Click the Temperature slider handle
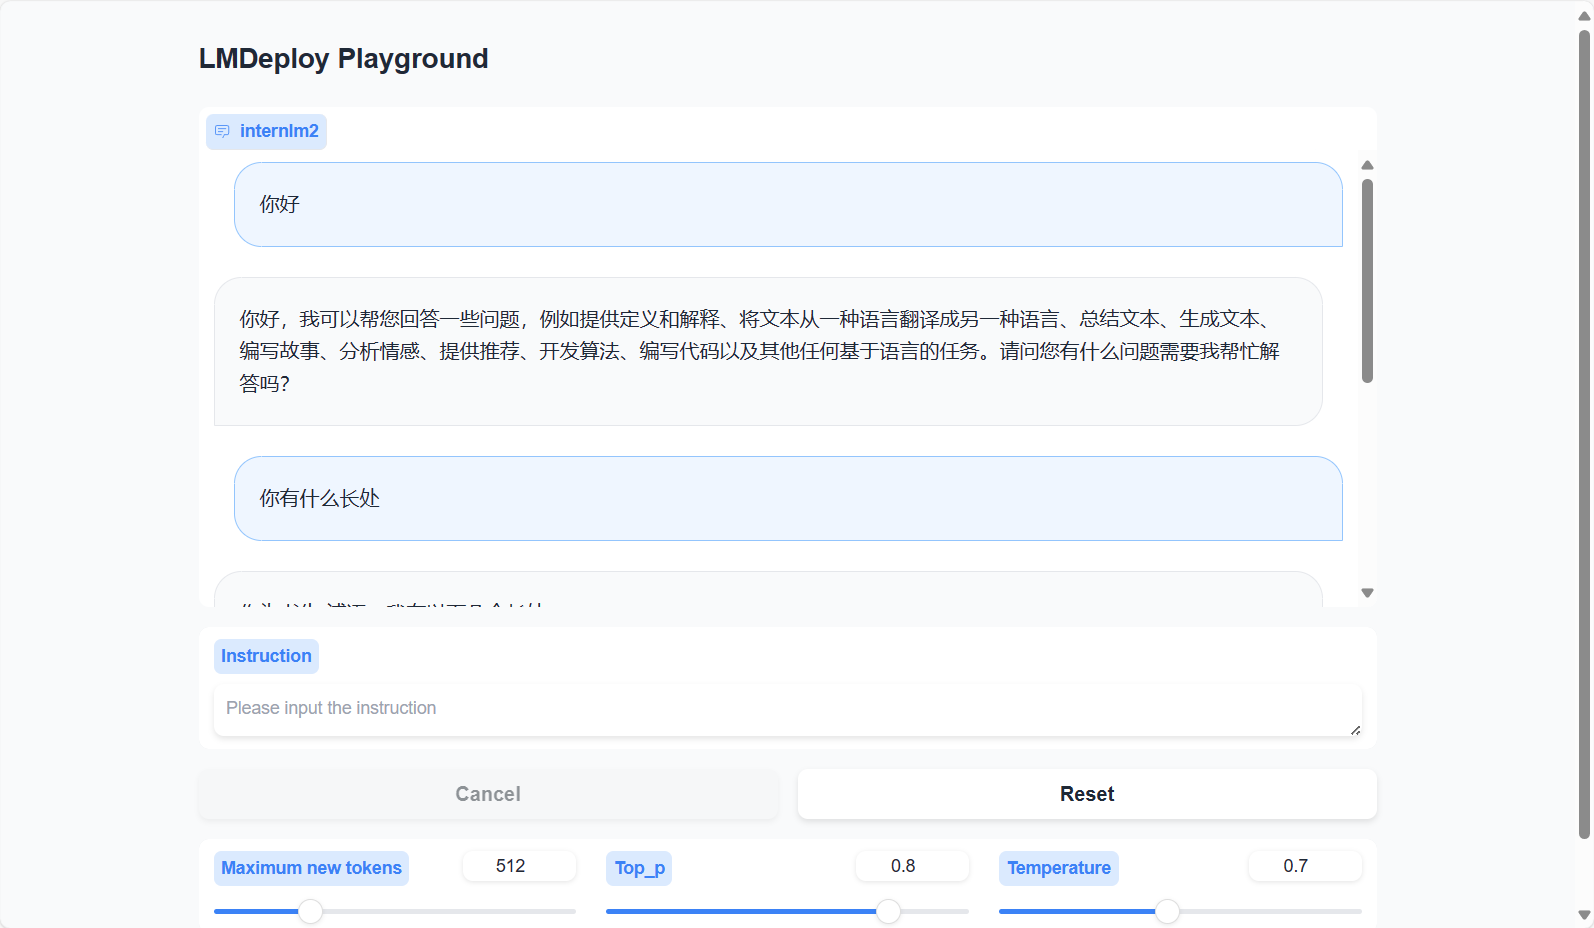The width and height of the screenshot is (1594, 928). (1167, 911)
